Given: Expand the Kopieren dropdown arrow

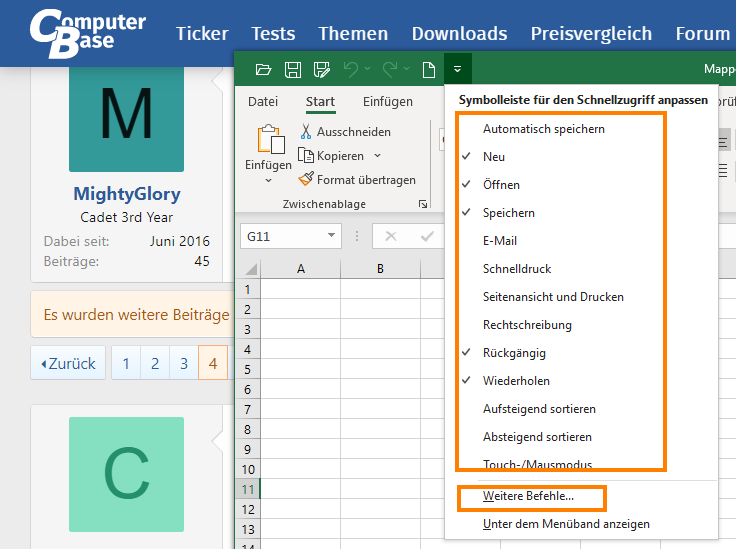Looking at the screenshot, I should click(377, 155).
